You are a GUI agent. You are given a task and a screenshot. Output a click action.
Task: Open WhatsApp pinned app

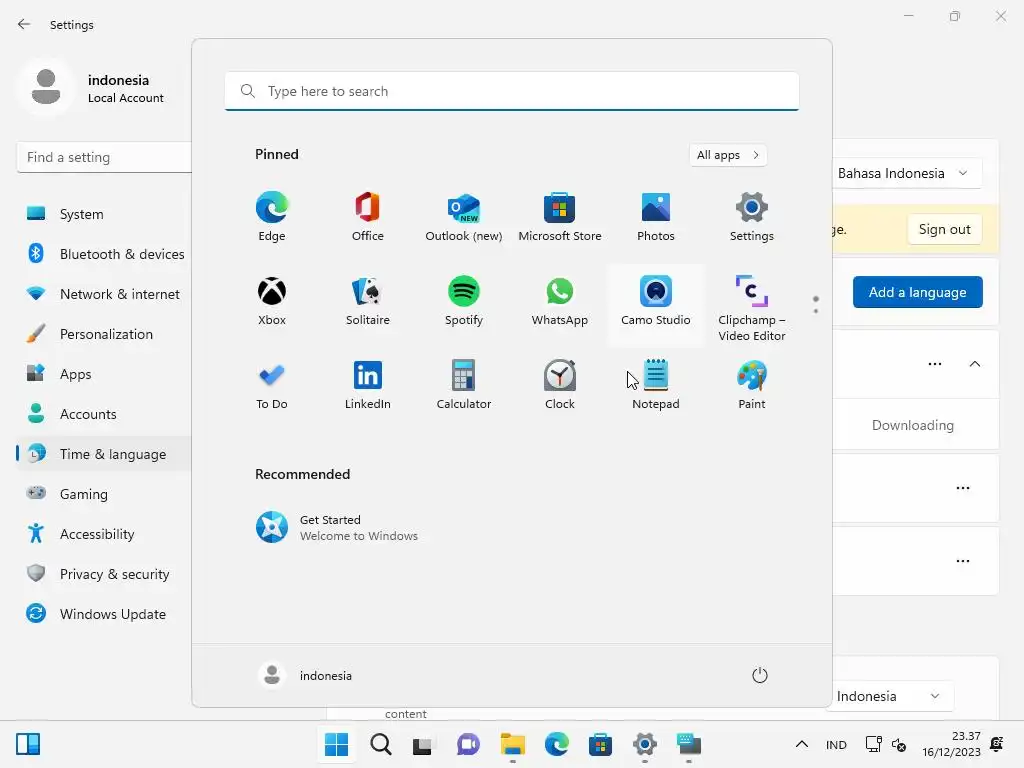point(560,301)
